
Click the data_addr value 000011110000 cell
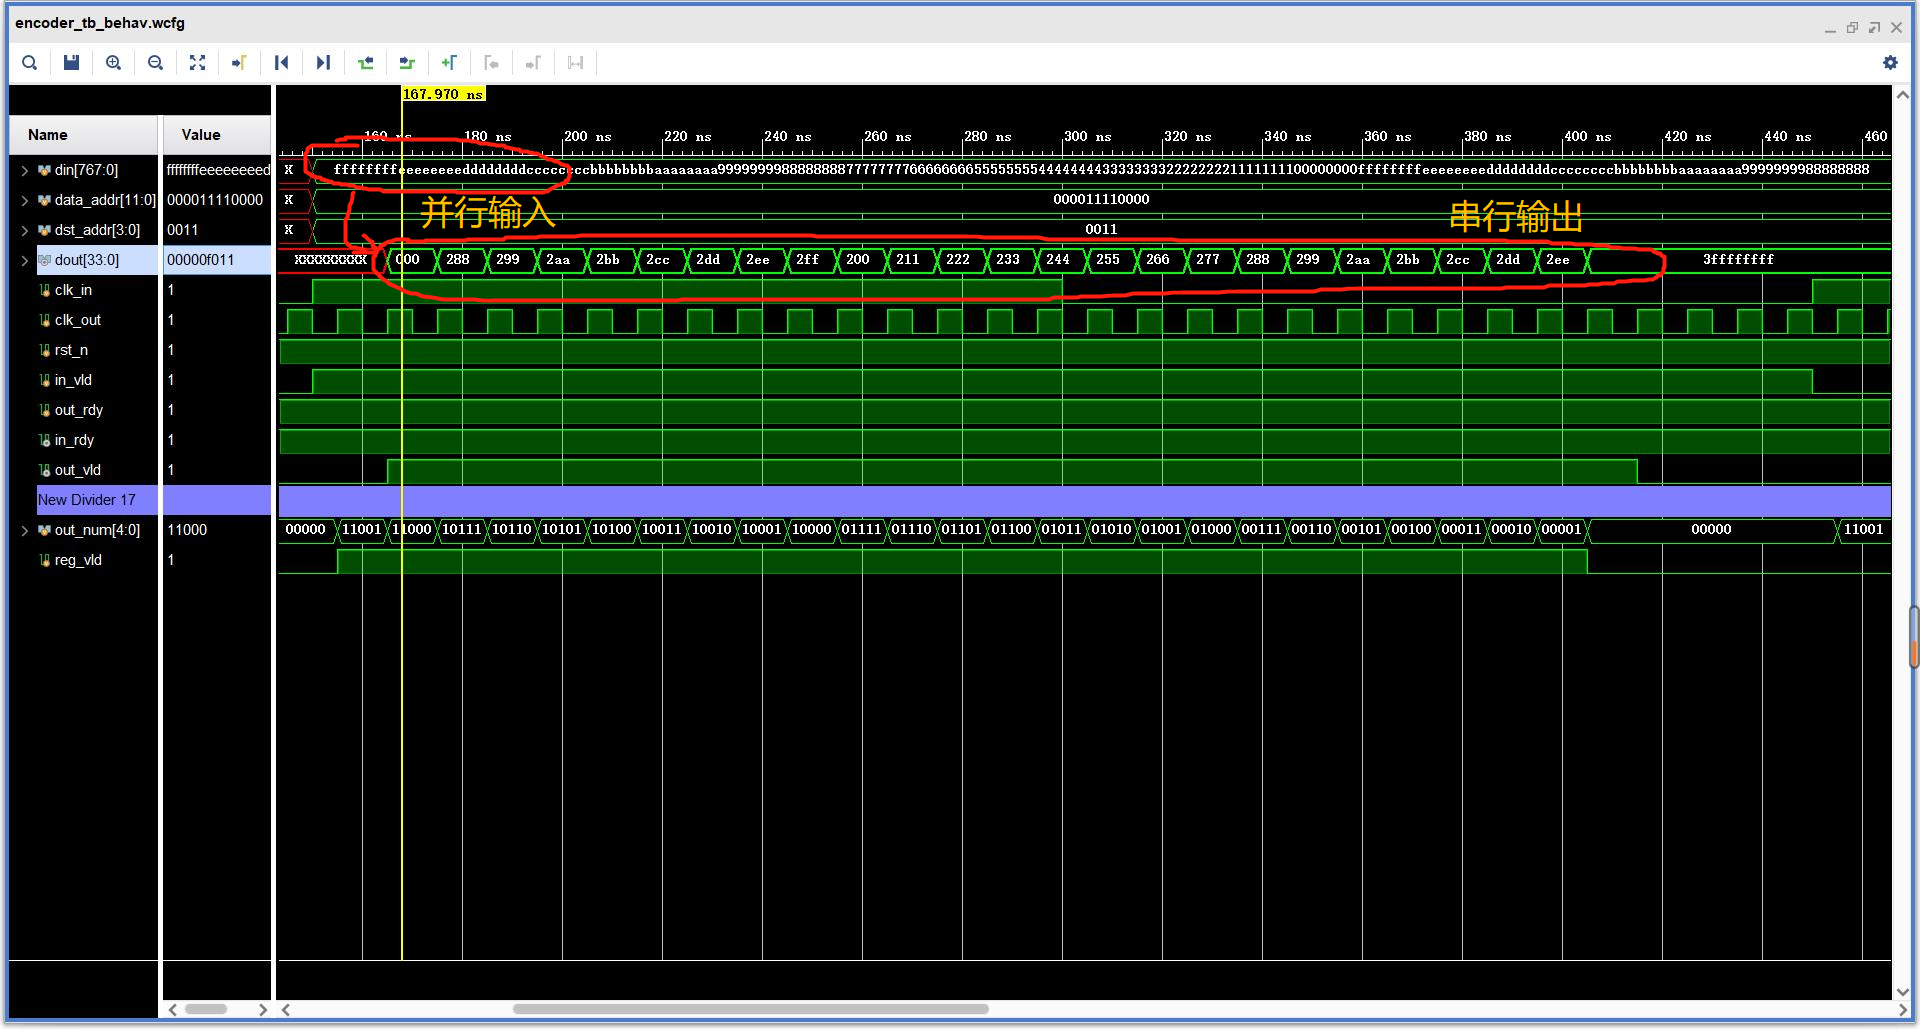pyautogui.click(x=215, y=200)
